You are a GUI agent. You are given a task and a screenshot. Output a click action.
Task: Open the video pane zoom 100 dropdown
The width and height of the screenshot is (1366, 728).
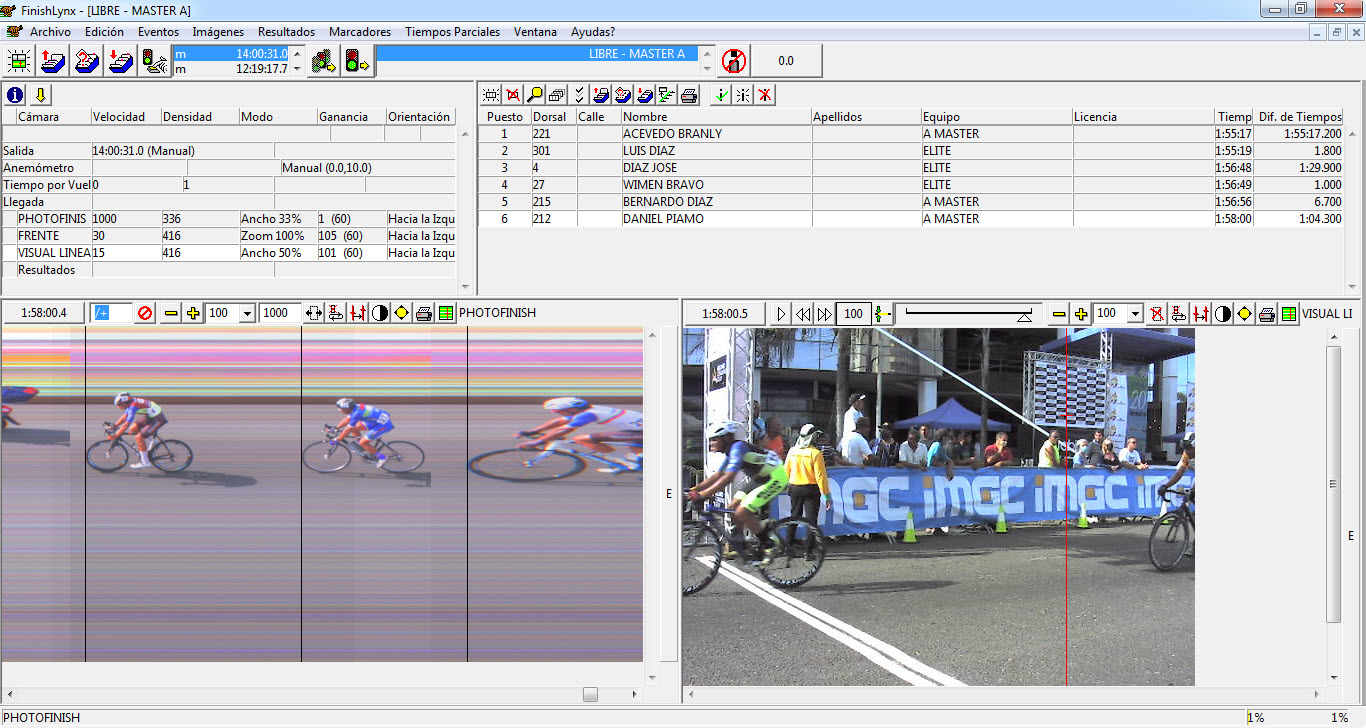click(x=1135, y=314)
